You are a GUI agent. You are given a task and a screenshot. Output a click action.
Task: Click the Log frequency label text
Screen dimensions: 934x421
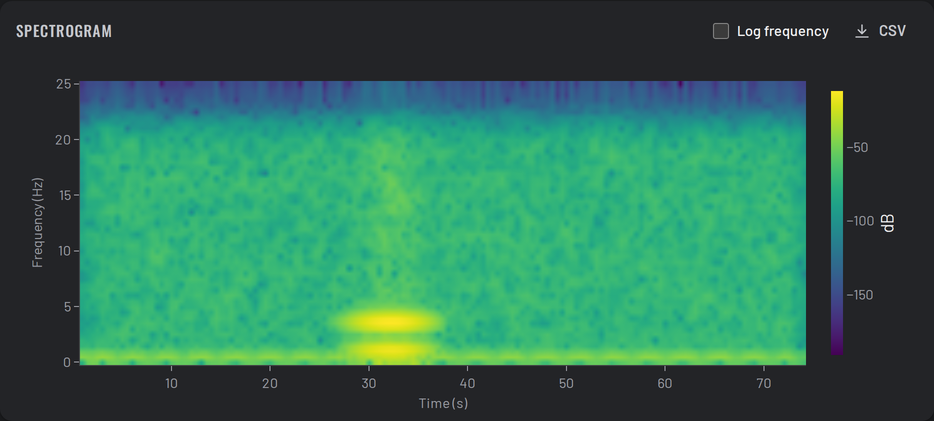pyautogui.click(x=783, y=32)
